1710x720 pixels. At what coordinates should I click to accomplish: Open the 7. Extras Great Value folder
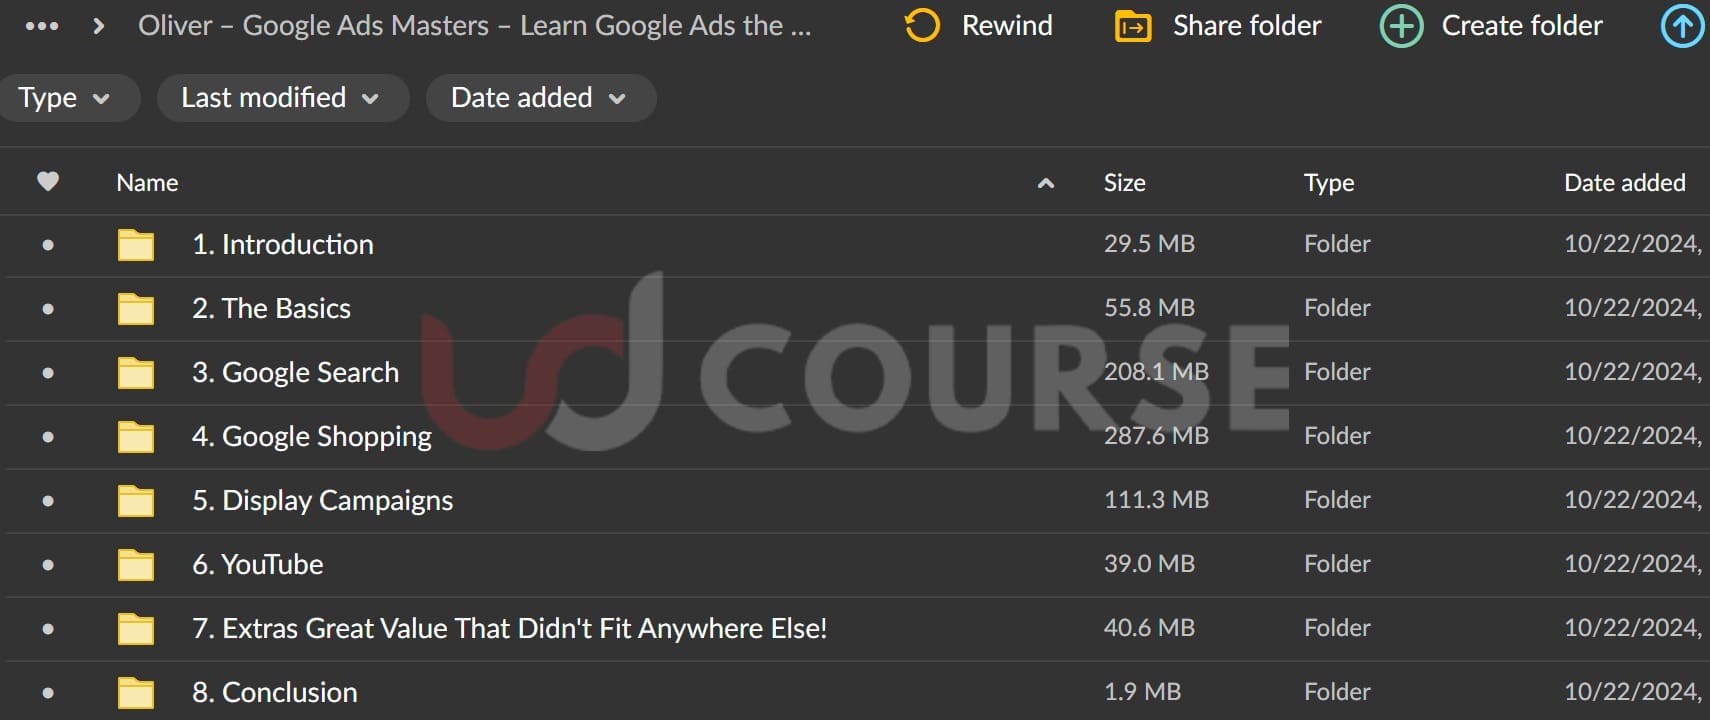(509, 629)
